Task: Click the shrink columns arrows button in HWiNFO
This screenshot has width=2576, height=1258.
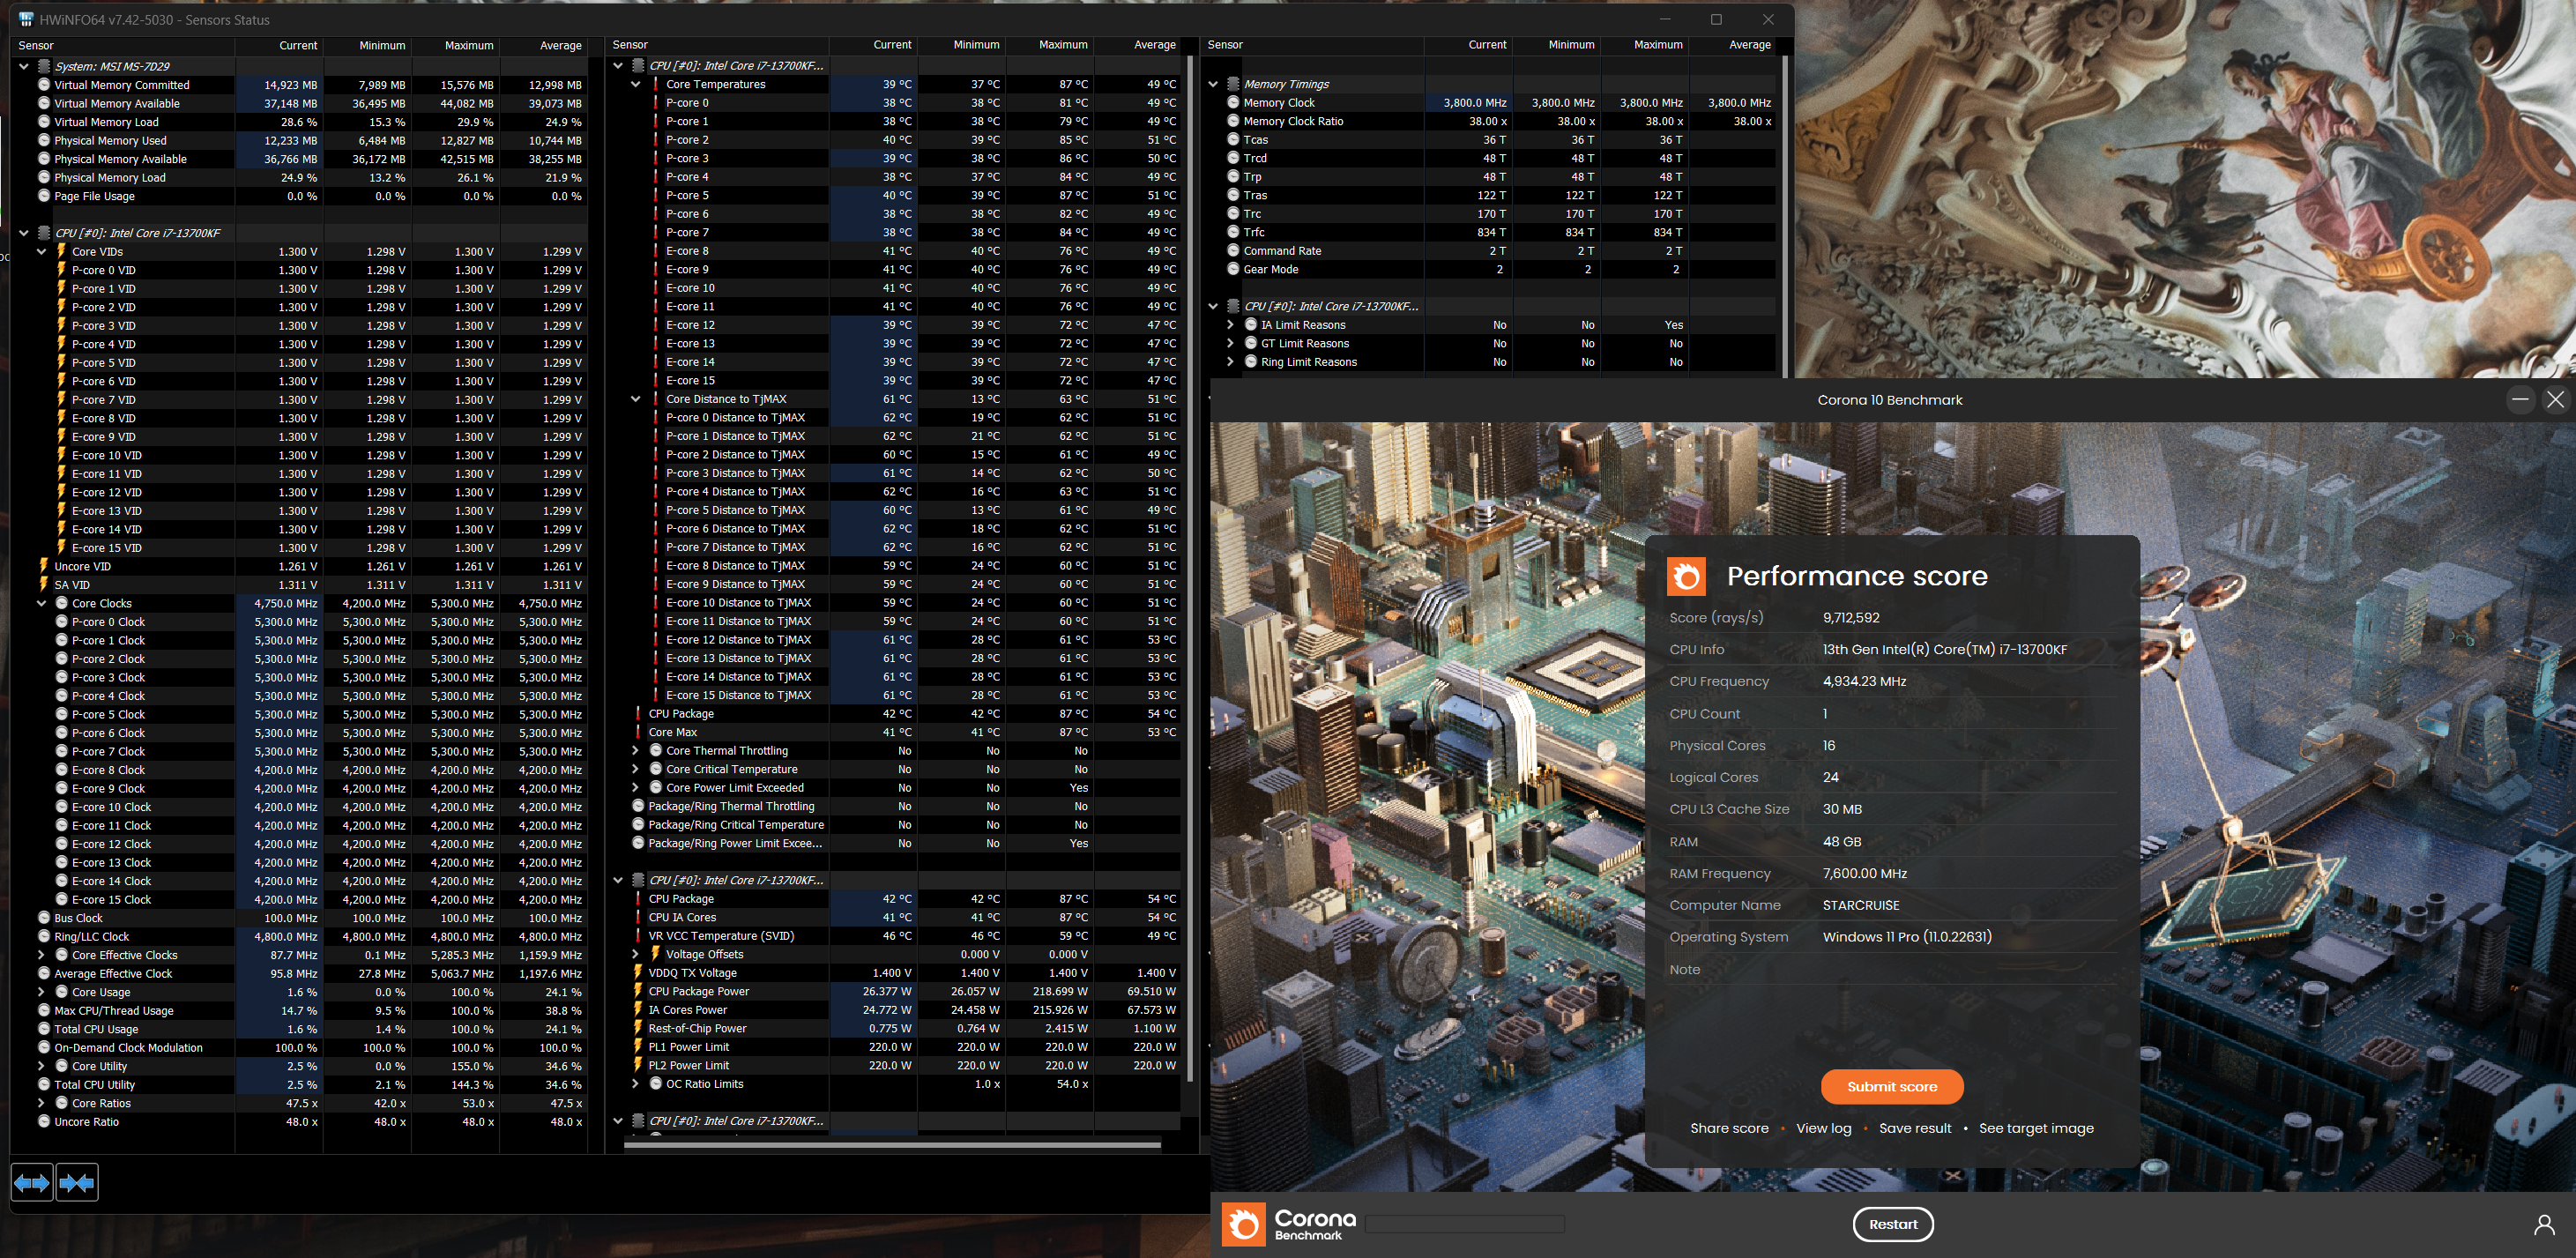Action: point(77,1183)
